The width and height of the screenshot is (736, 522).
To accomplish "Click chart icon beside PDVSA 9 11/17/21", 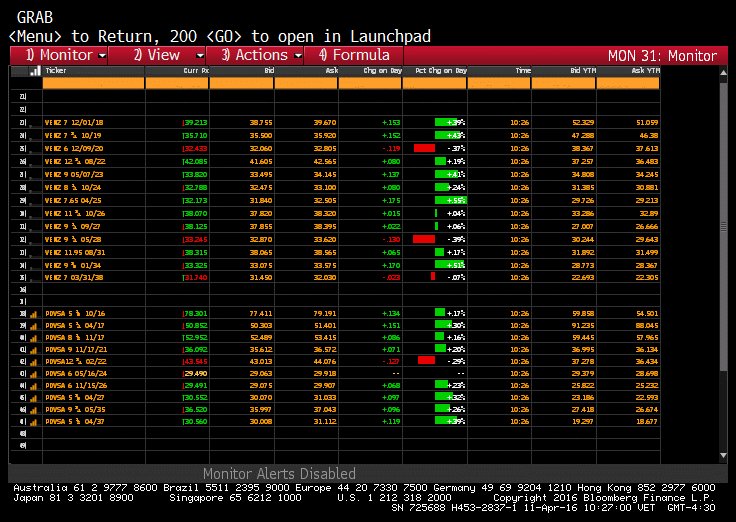I will point(35,349).
